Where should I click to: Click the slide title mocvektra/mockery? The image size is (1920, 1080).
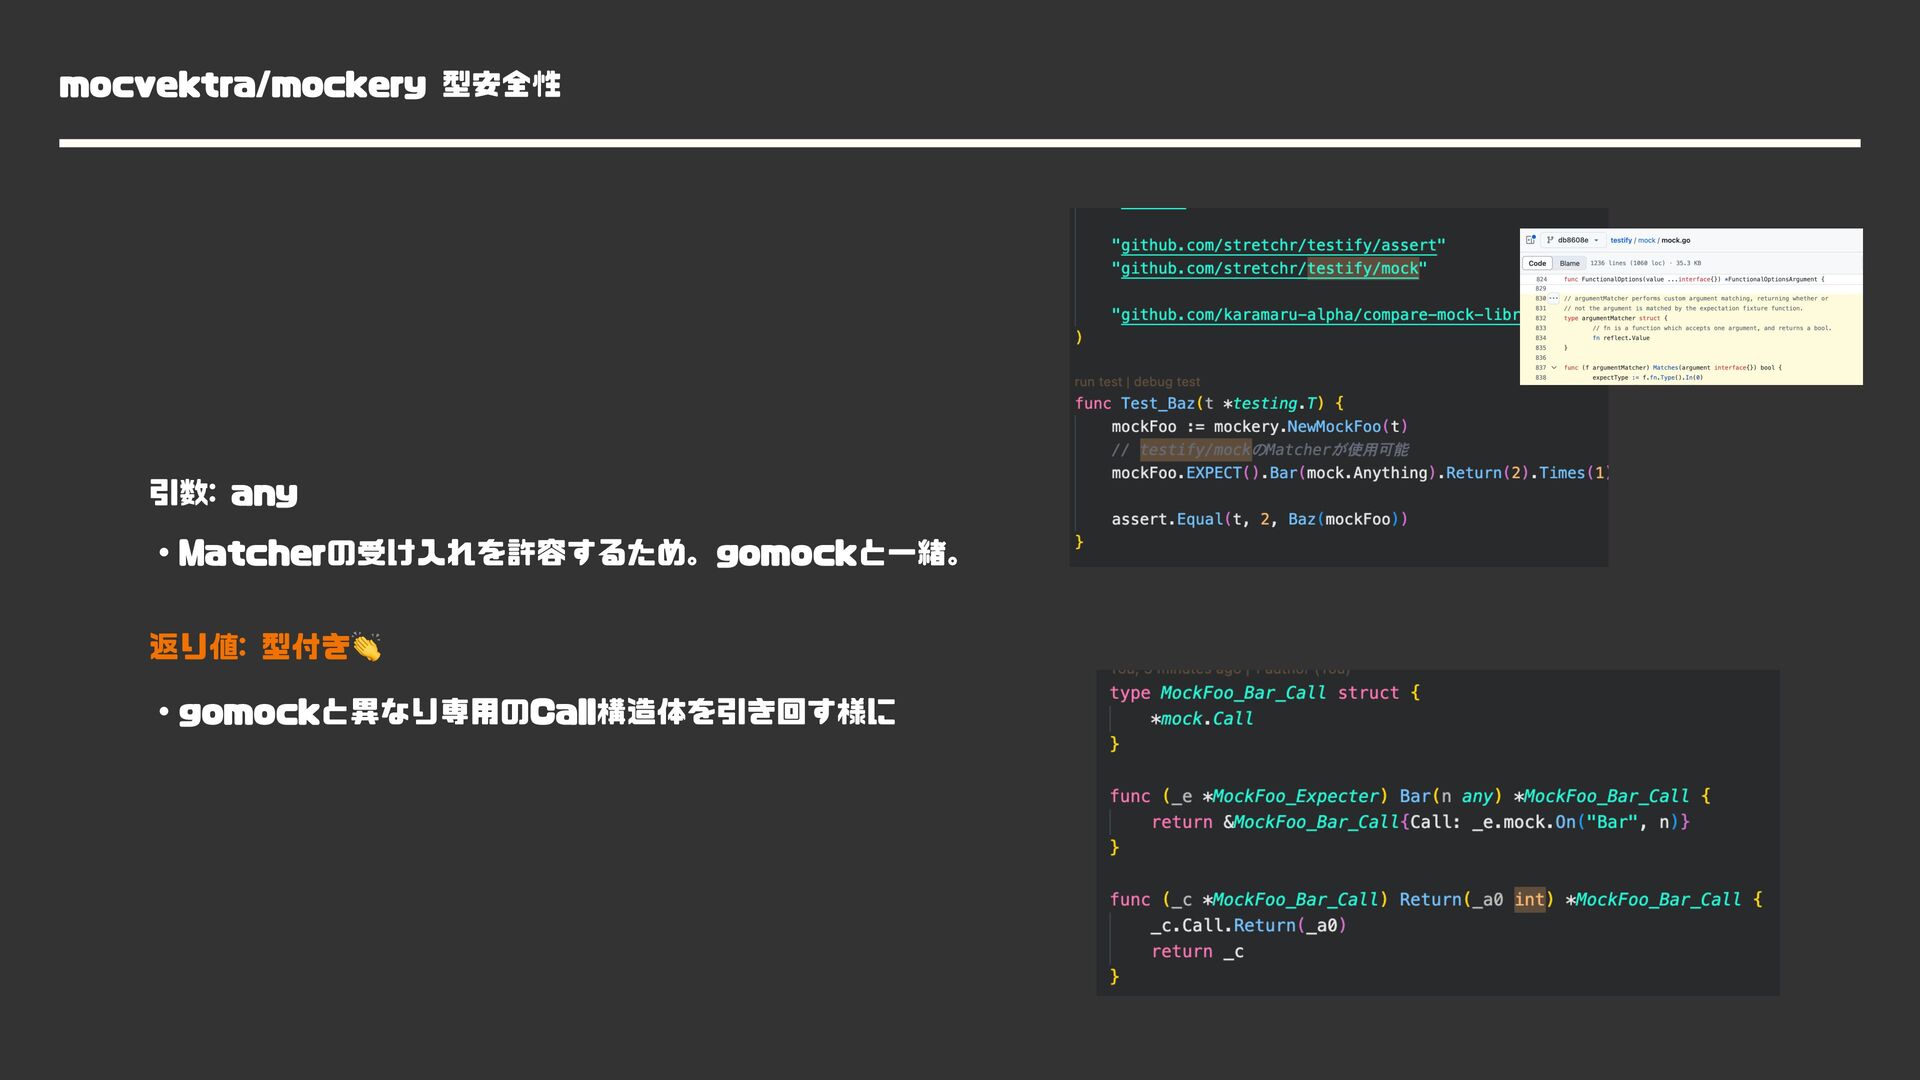(x=242, y=85)
